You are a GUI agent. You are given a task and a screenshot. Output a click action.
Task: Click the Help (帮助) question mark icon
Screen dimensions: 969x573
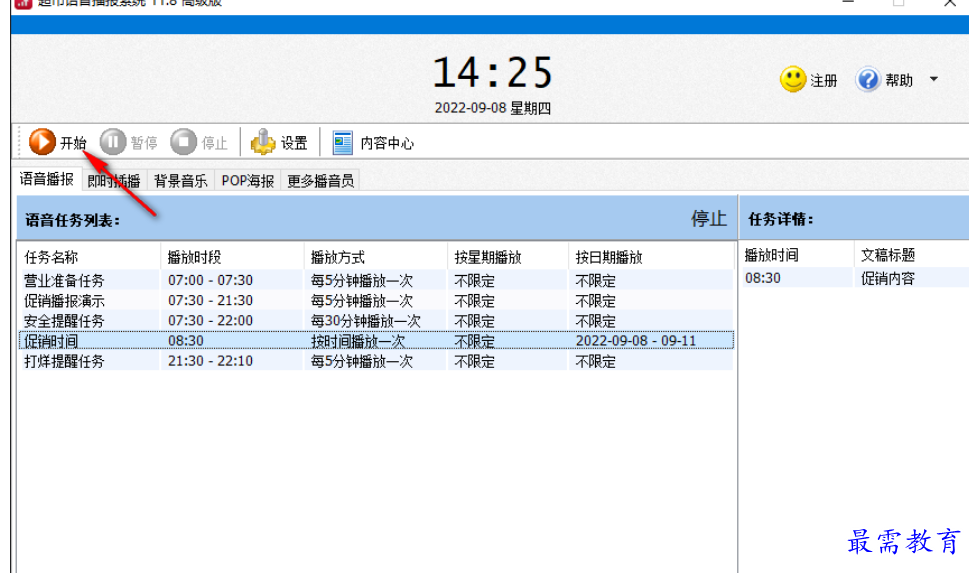click(x=868, y=80)
